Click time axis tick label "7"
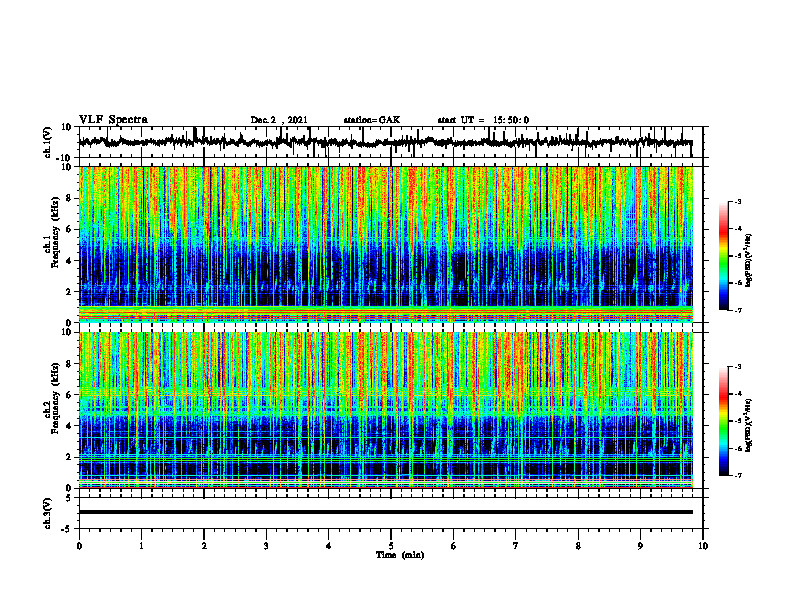The width and height of the screenshot is (792, 612). coord(516,546)
